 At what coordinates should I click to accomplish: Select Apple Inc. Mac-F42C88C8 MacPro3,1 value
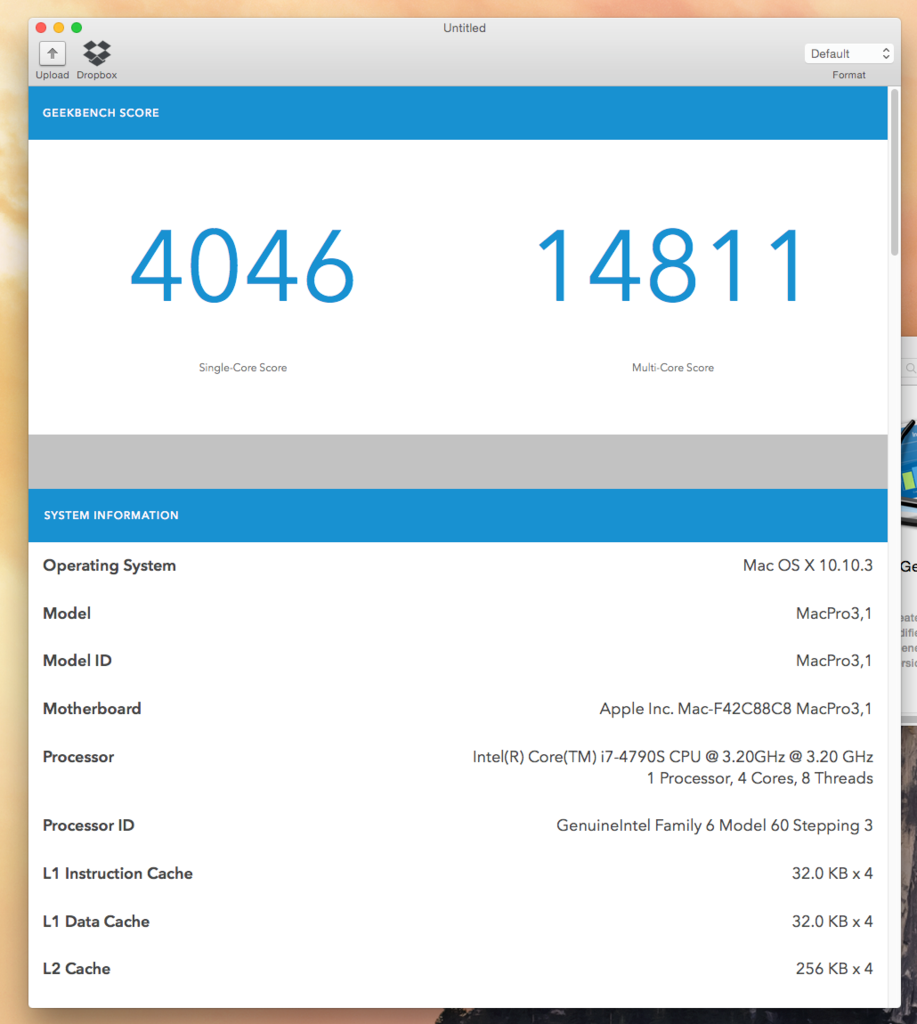click(736, 709)
